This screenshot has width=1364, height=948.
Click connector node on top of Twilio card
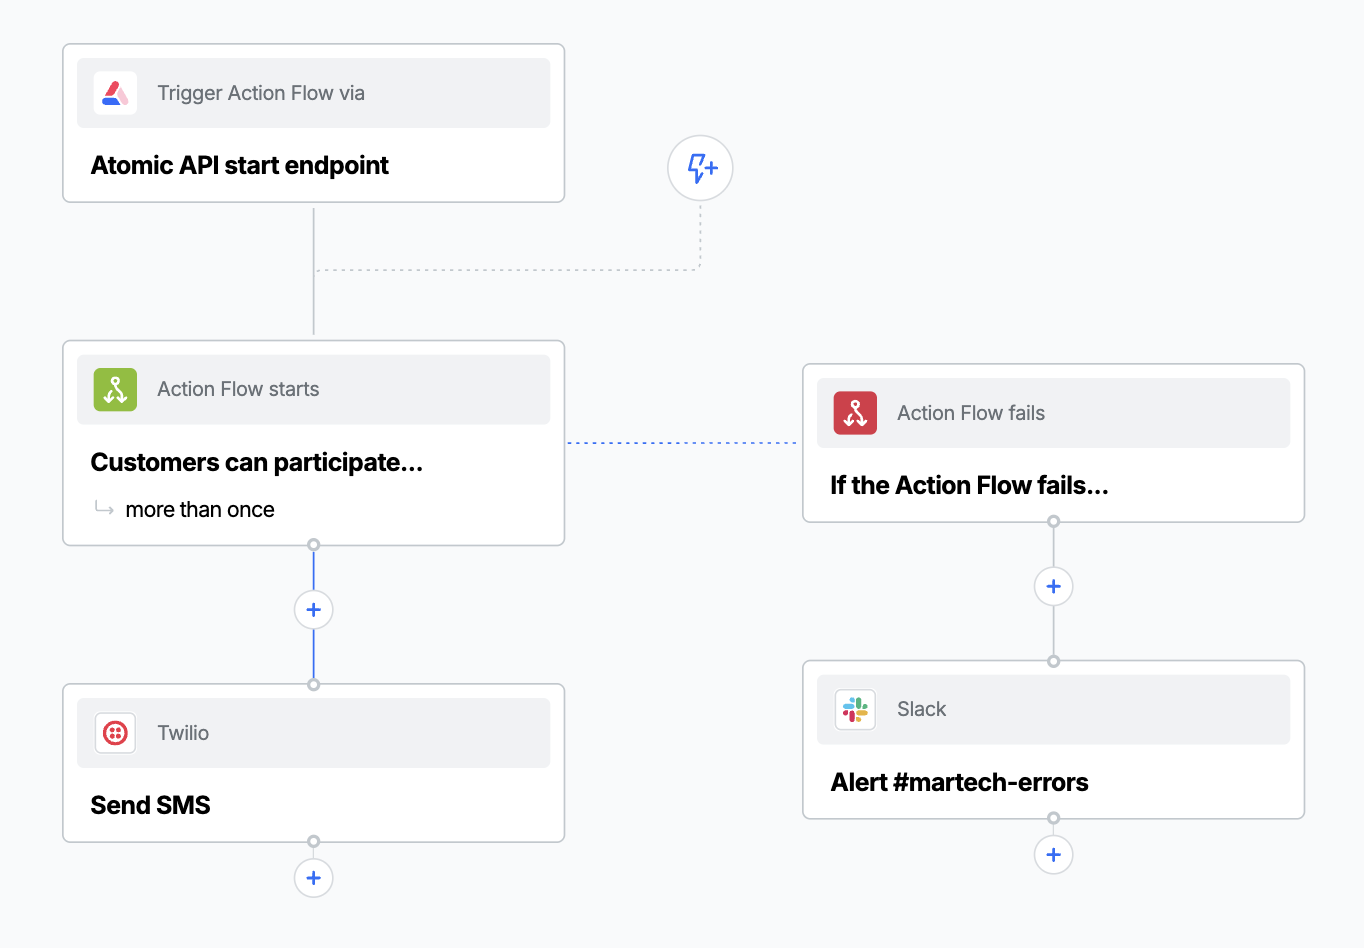314,685
